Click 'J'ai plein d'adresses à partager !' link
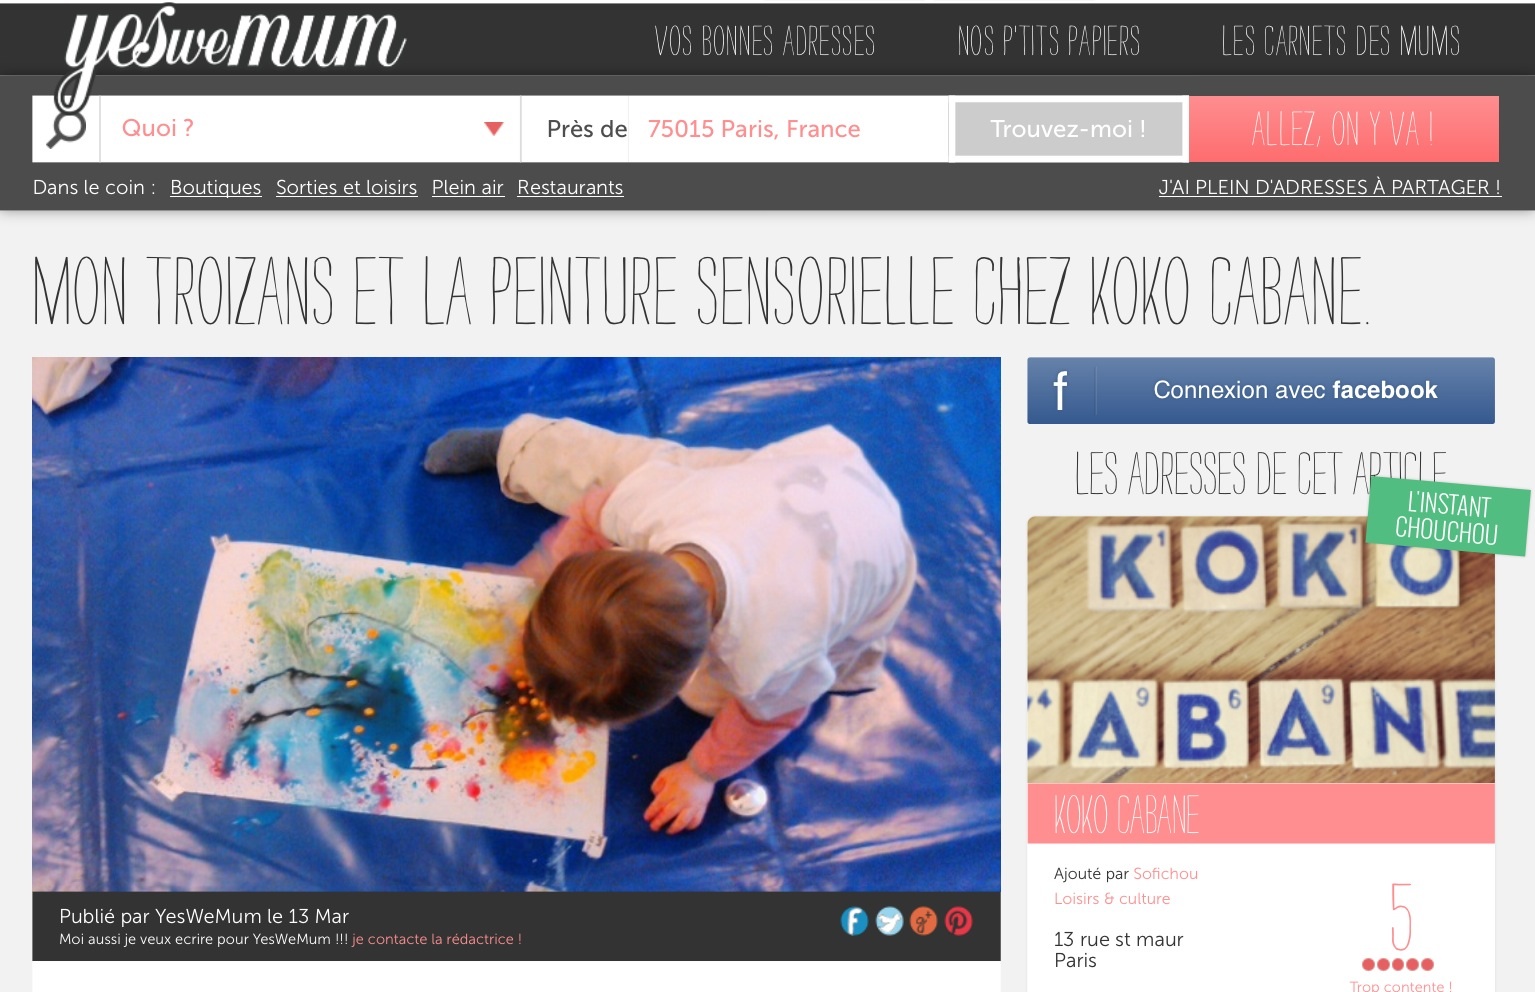The image size is (1535, 992). tap(1329, 187)
